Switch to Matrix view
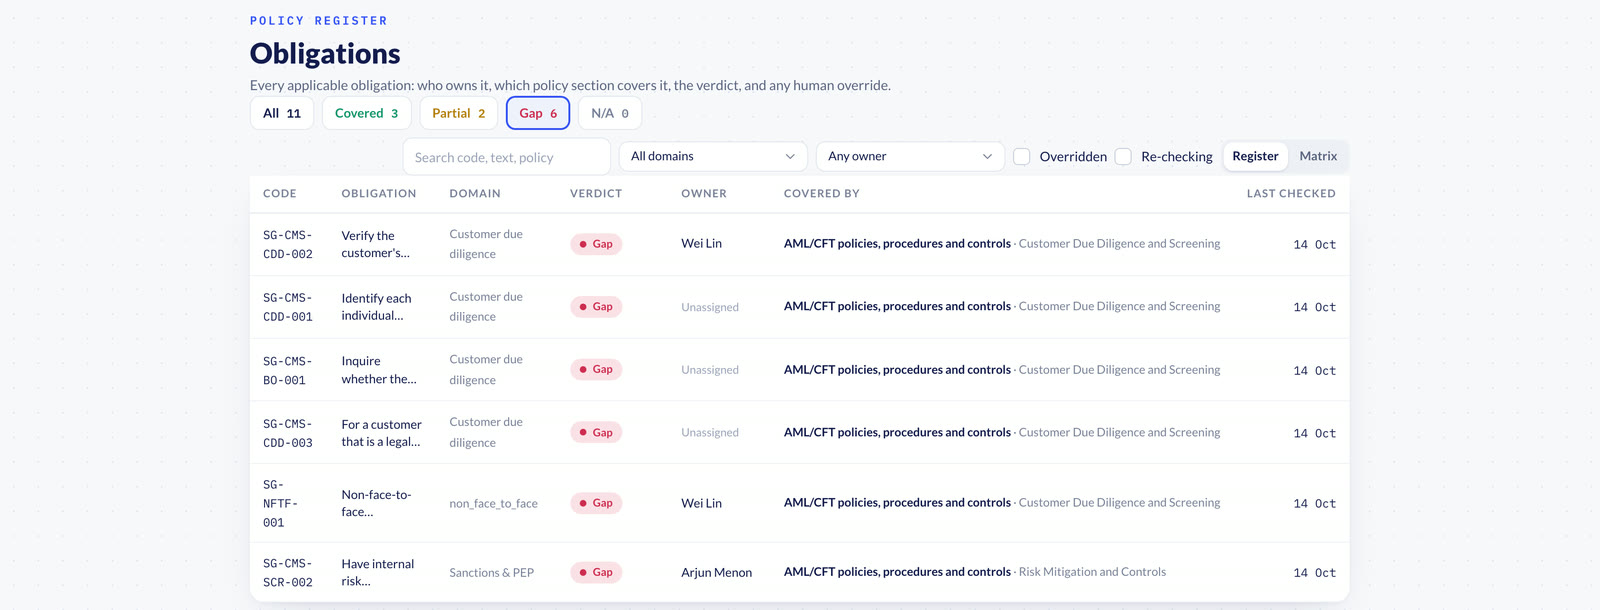 [1318, 156]
